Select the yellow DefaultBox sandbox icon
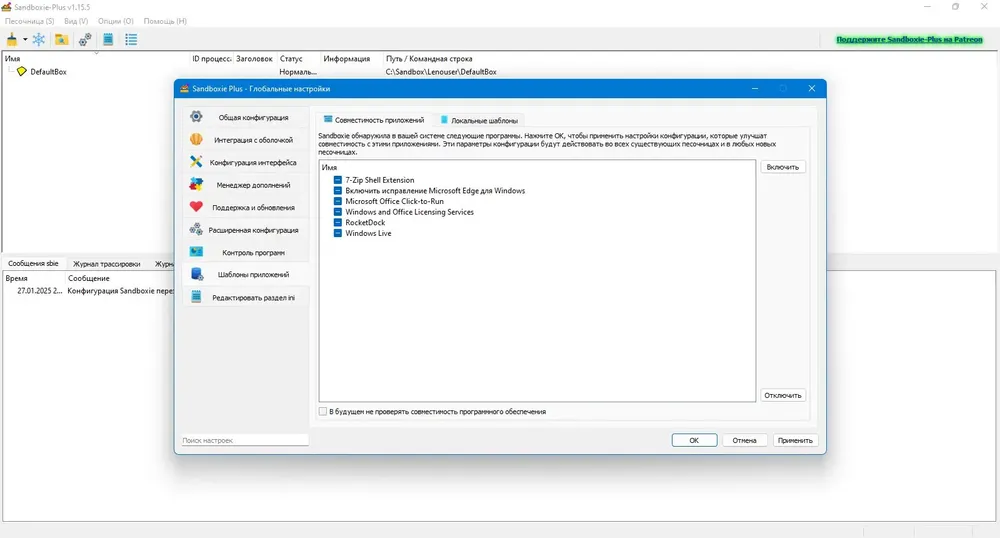The width and height of the screenshot is (1000, 538). [x=22, y=71]
